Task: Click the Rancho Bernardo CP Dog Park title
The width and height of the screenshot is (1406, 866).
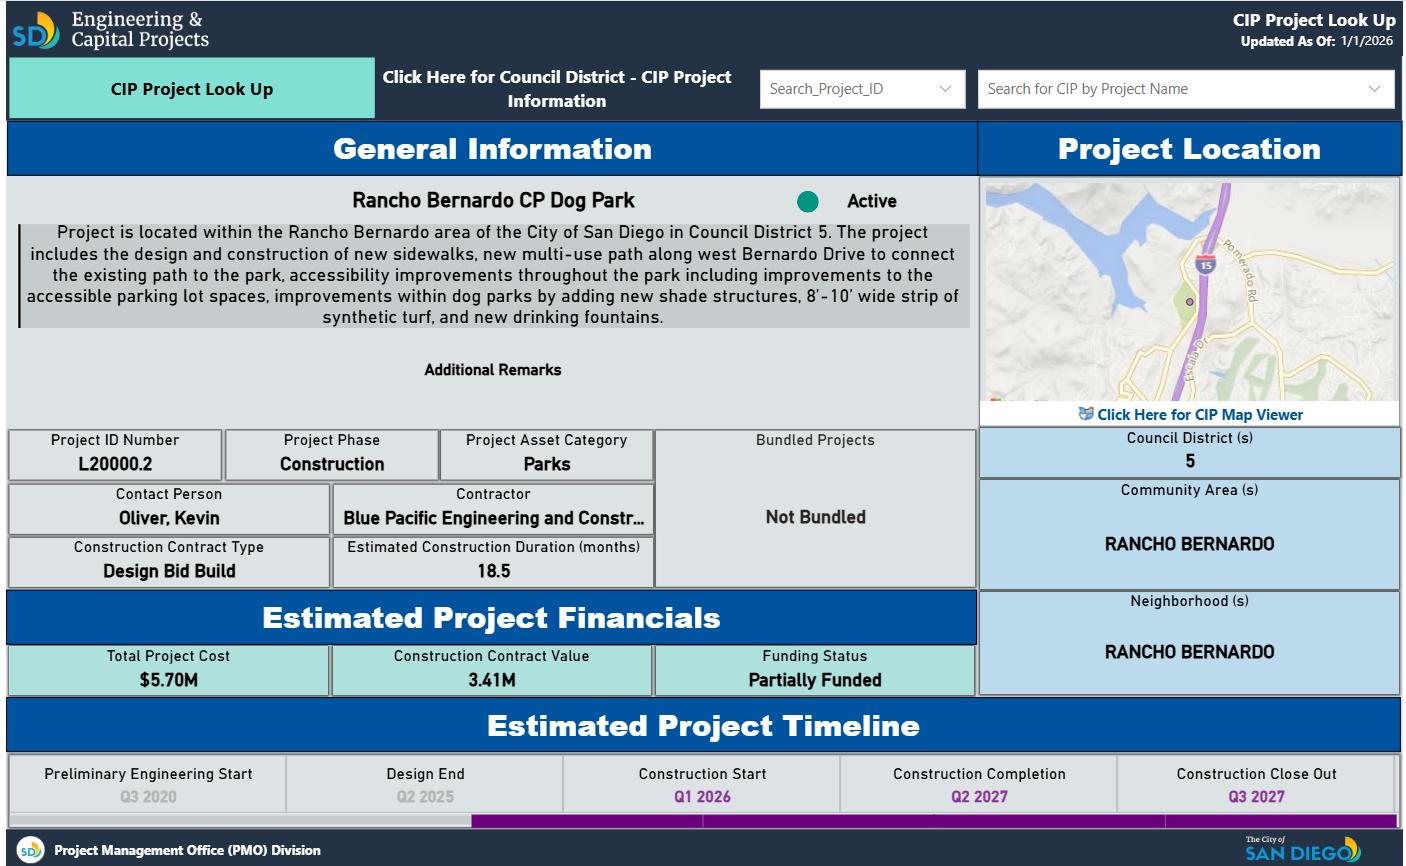Action: 494,200
